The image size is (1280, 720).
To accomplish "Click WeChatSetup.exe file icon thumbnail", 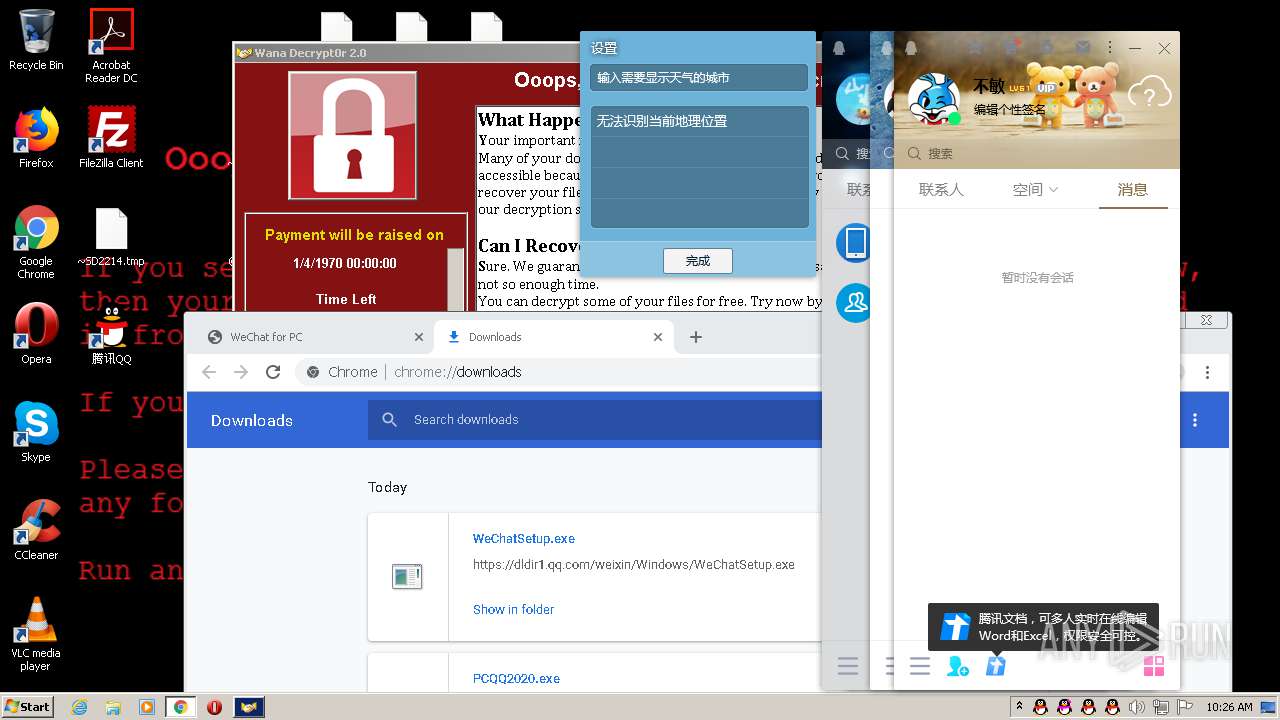I will (407, 577).
